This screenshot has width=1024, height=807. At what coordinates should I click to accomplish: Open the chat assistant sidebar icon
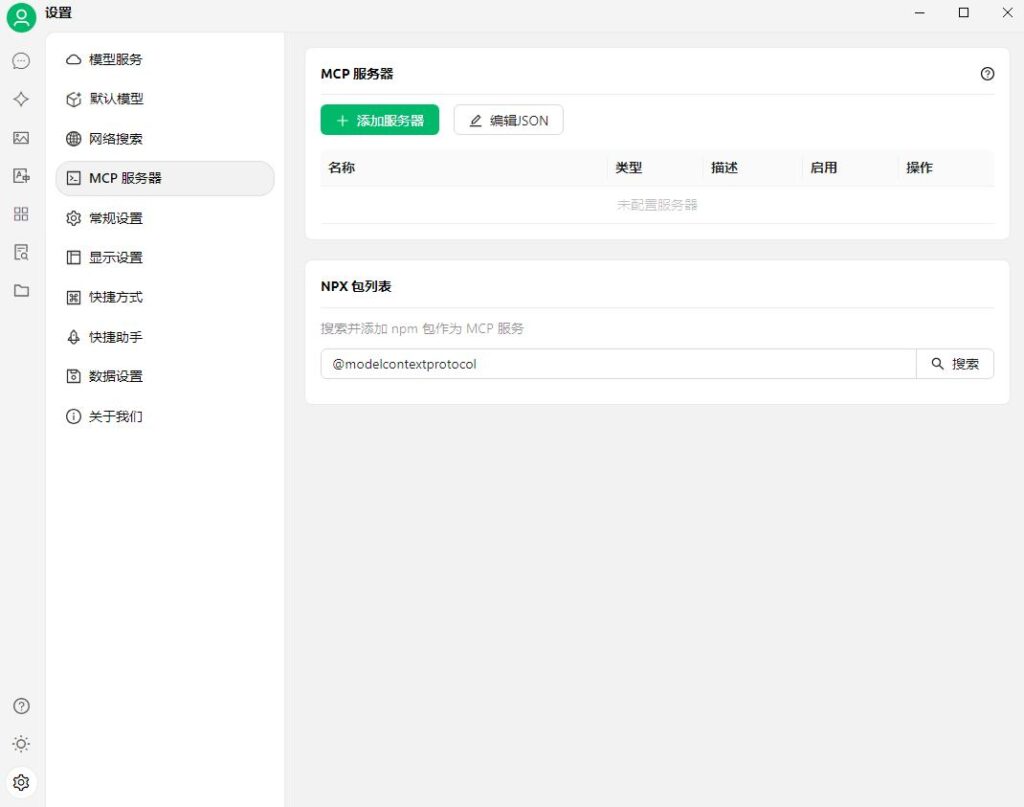[x=21, y=61]
